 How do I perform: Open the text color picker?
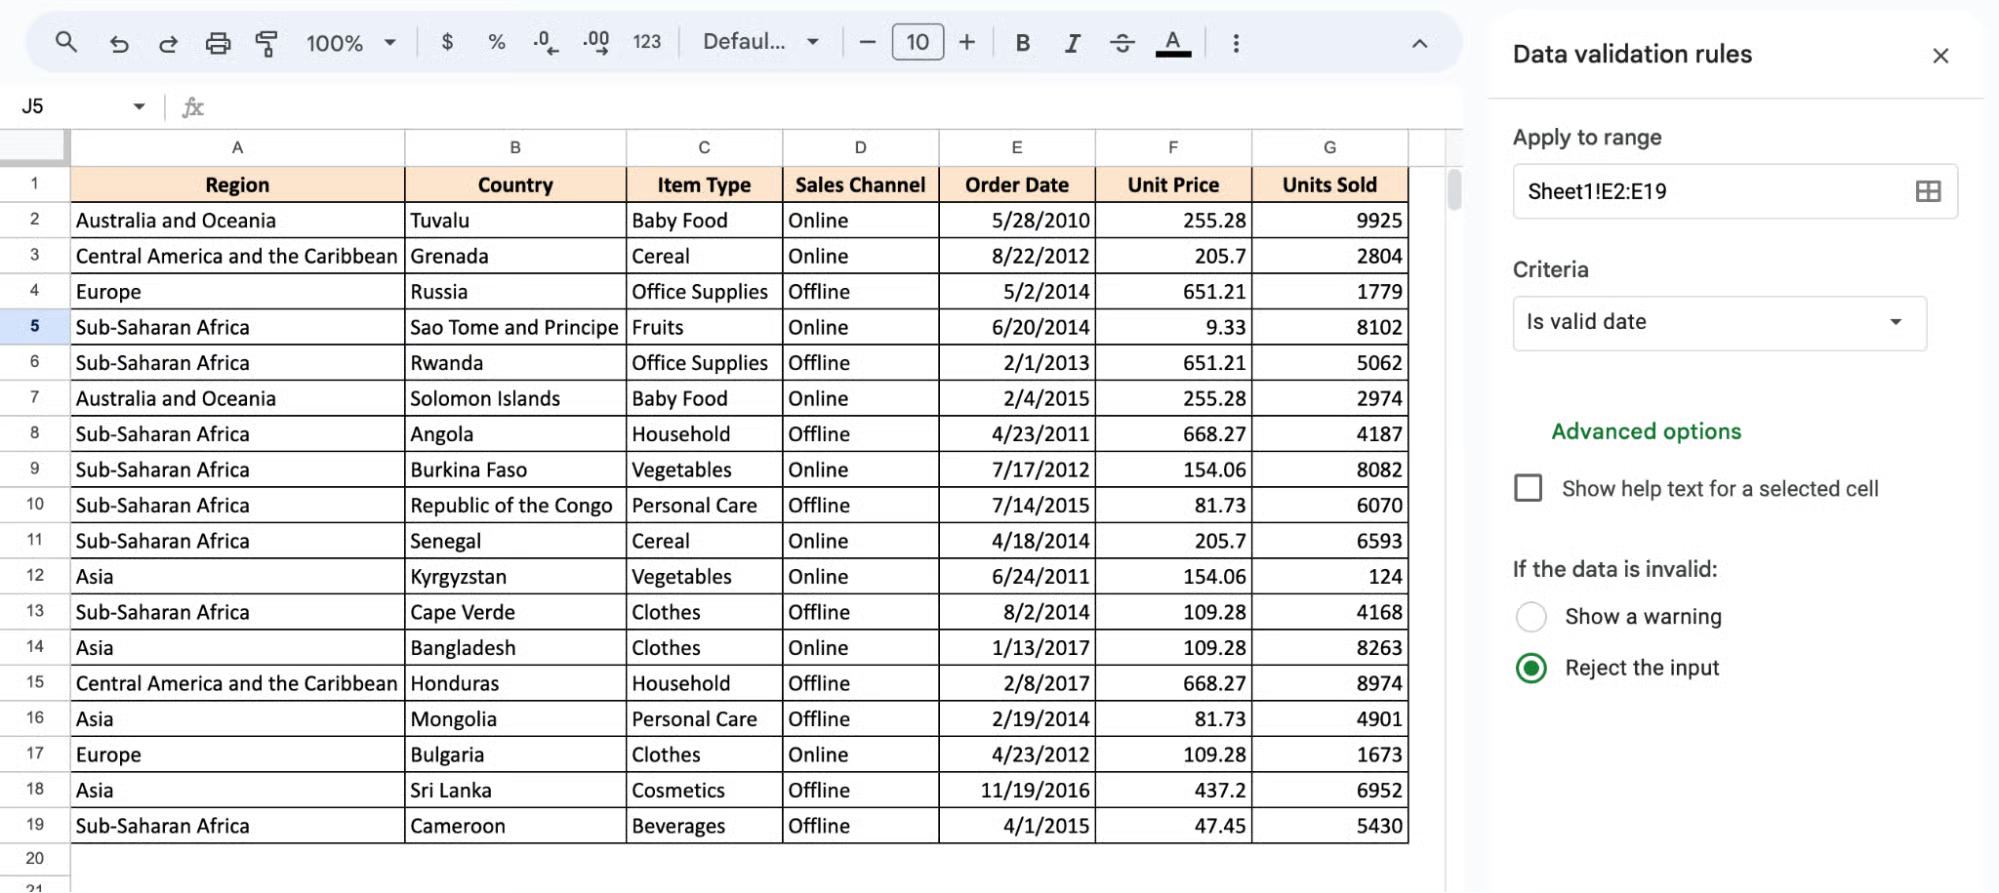tap(1172, 43)
